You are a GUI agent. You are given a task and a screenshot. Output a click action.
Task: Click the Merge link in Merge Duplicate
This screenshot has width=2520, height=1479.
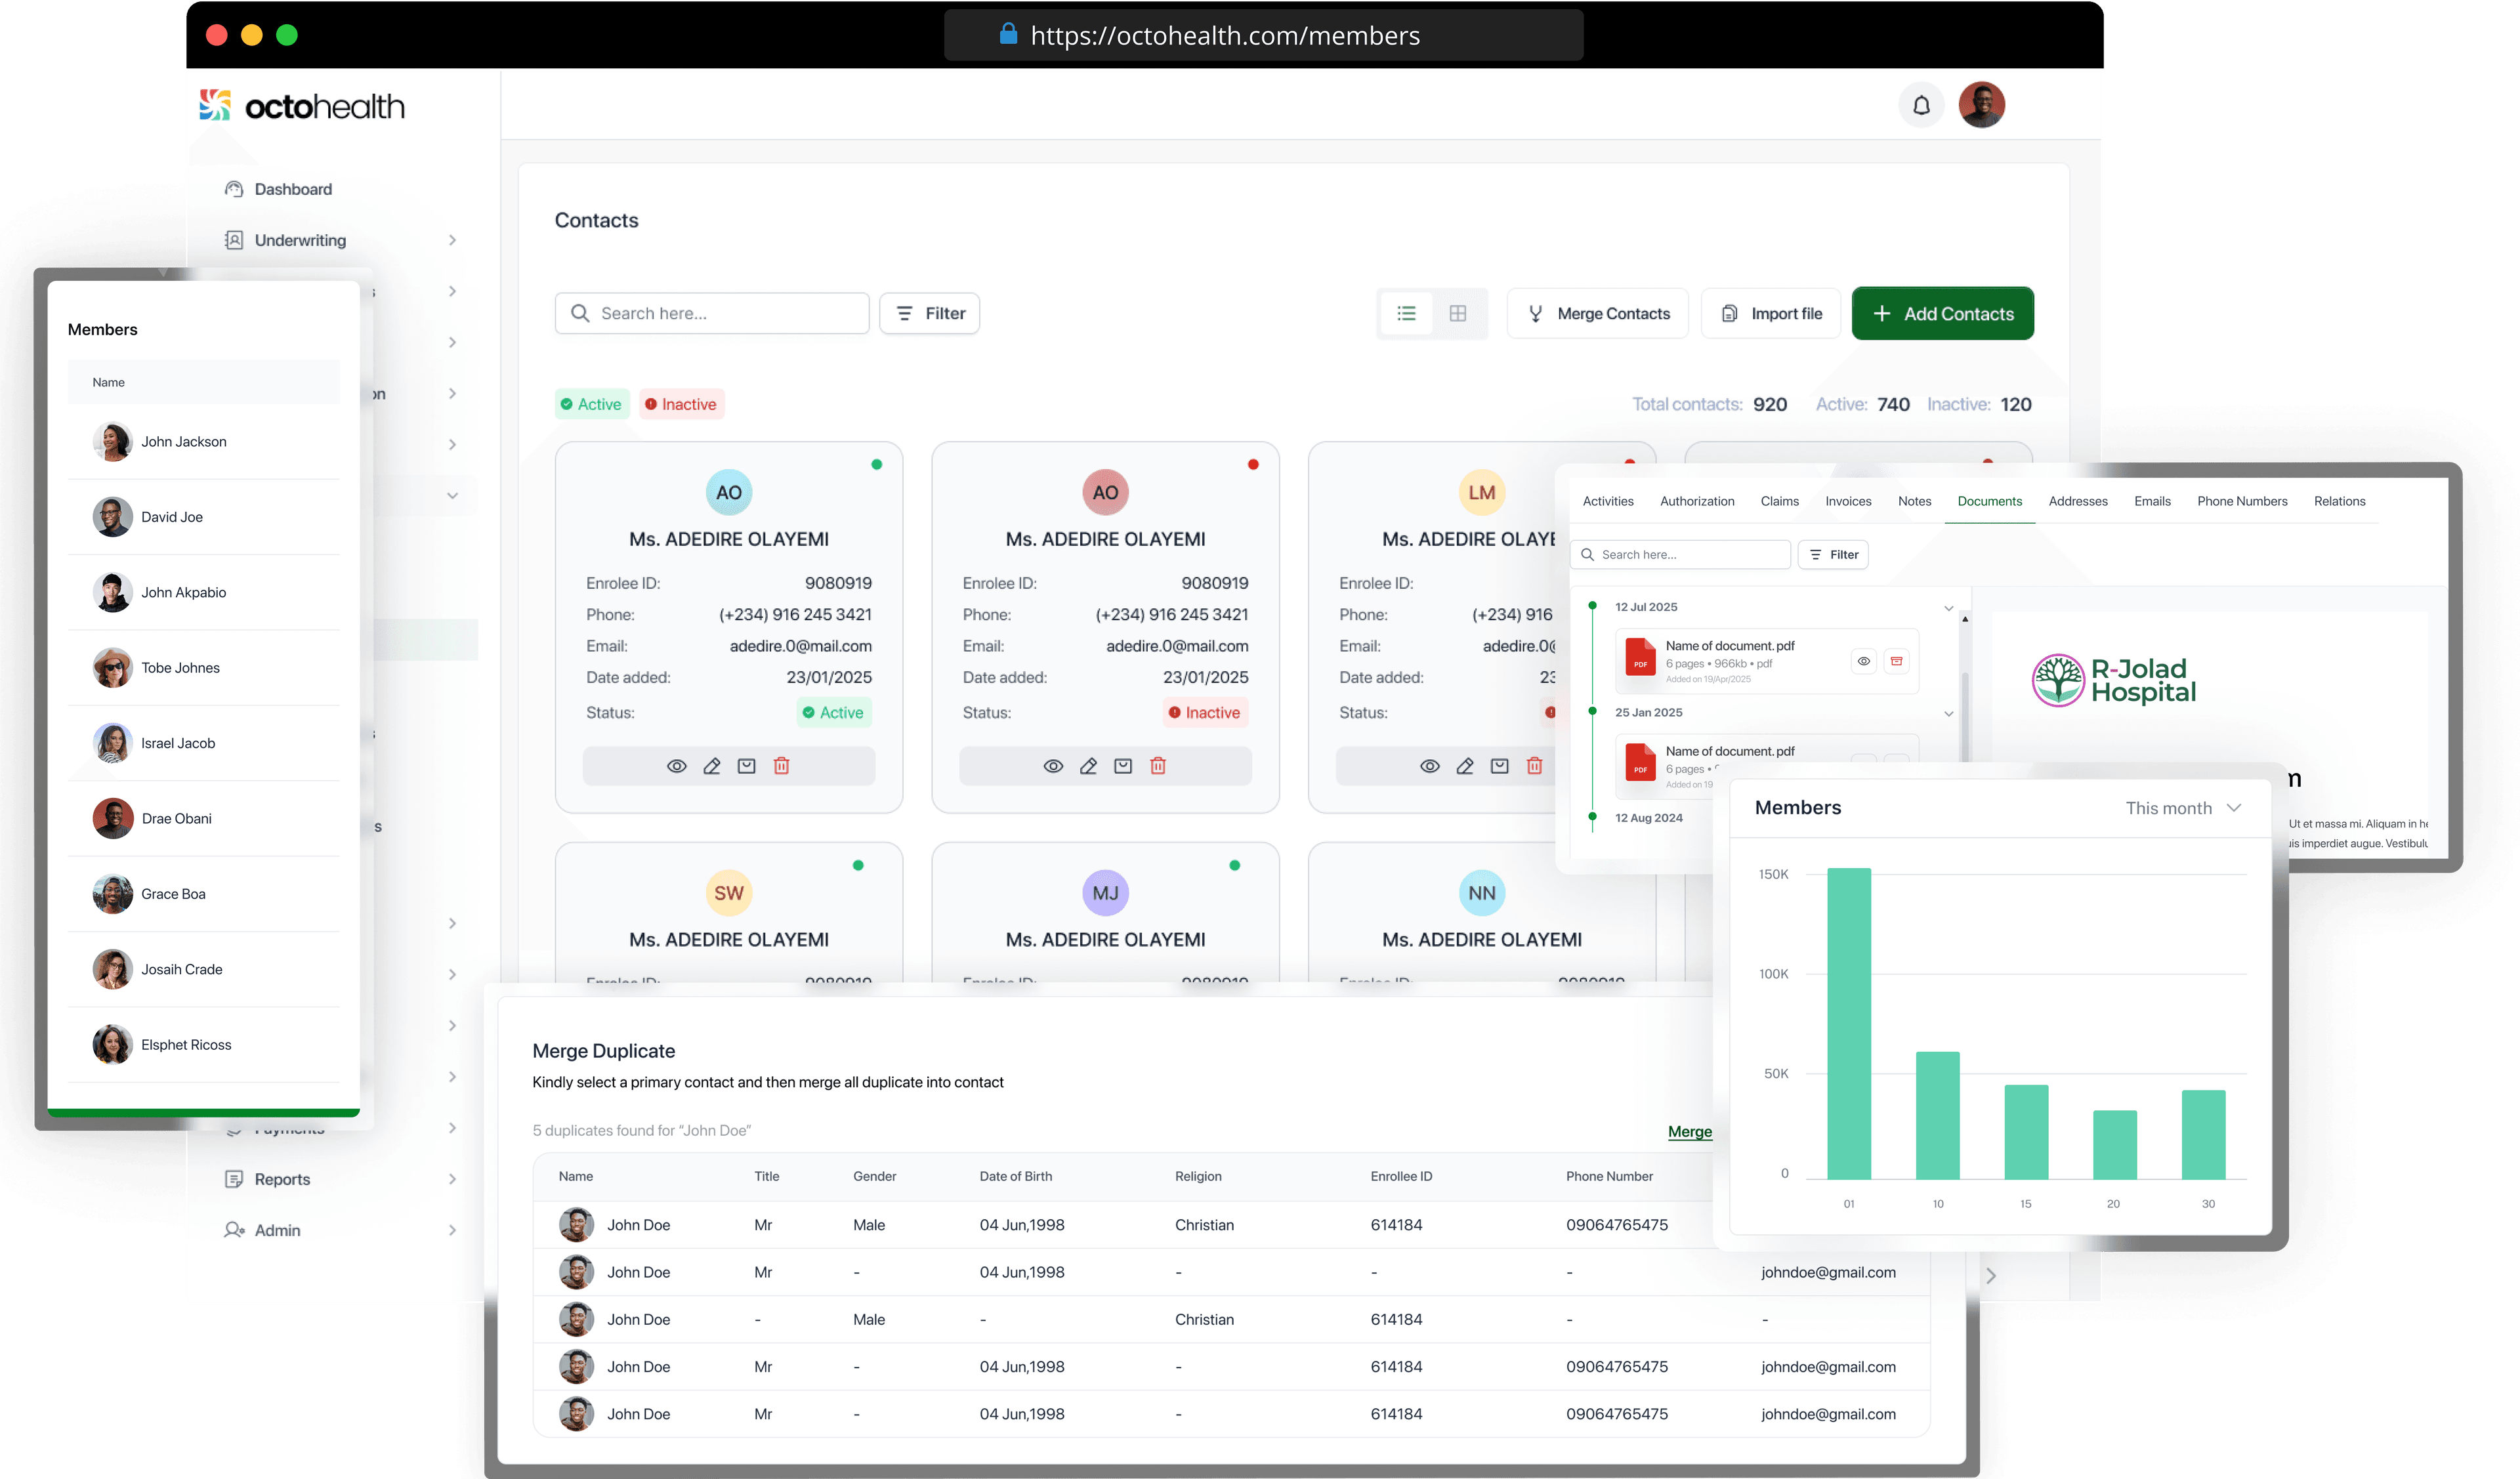1689,1131
